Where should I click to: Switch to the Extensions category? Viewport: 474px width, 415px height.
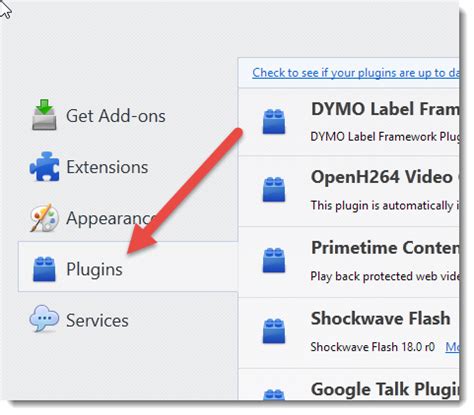click(107, 167)
